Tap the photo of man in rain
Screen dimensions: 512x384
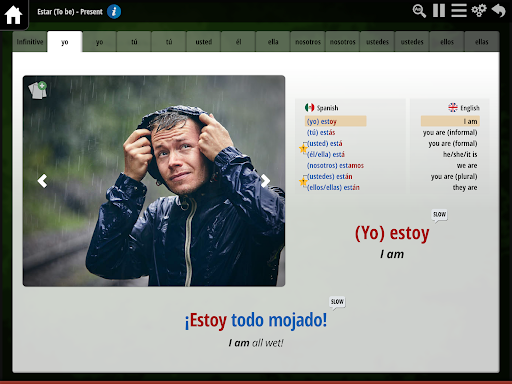click(154, 181)
